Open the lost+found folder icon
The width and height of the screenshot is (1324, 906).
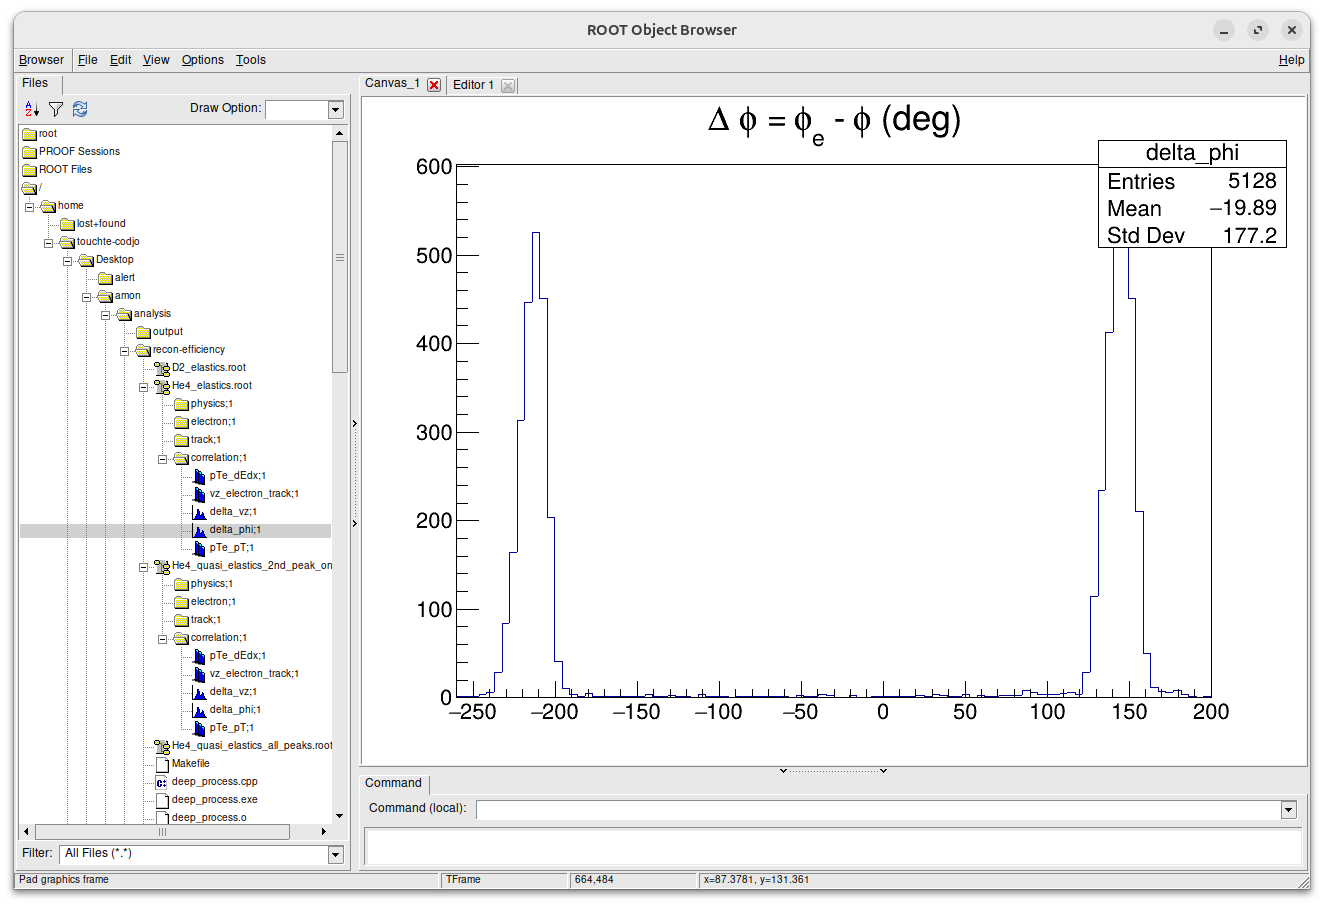tap(67, 224)
